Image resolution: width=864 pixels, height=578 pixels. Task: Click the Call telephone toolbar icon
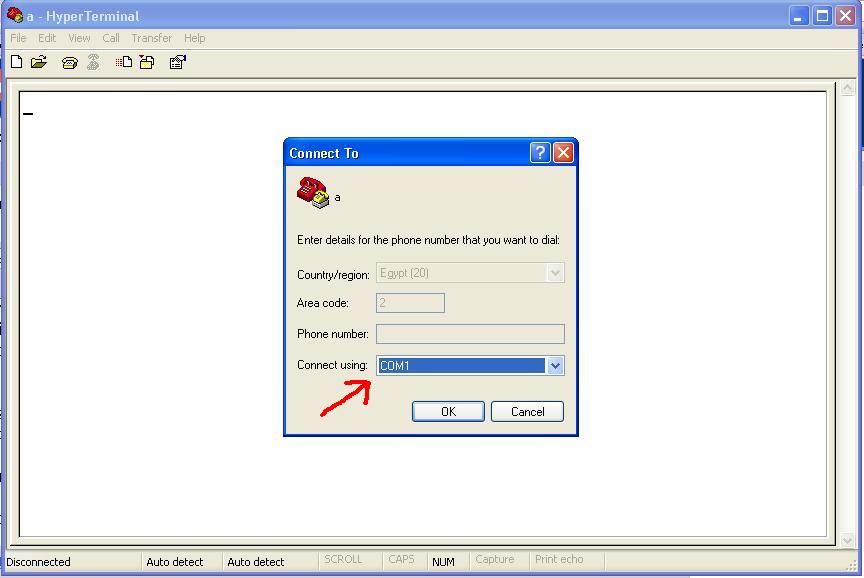tap(70, 63)
